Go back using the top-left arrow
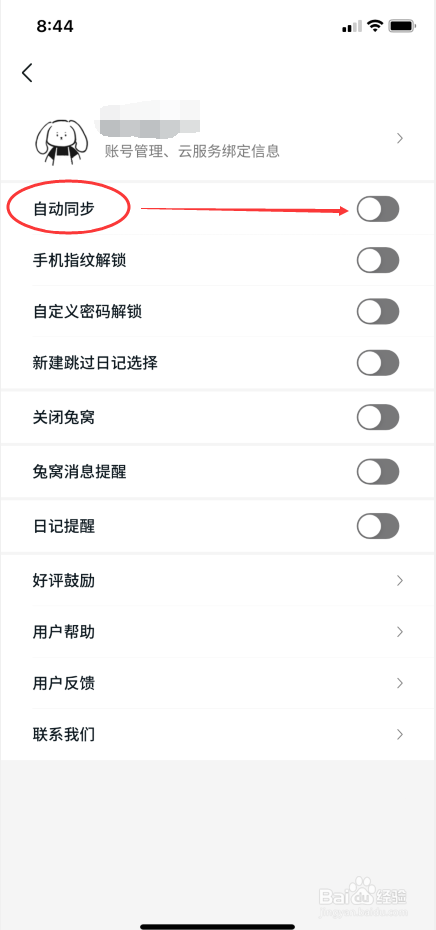Screen dimensions: 436x930 (x=27, y=72)
